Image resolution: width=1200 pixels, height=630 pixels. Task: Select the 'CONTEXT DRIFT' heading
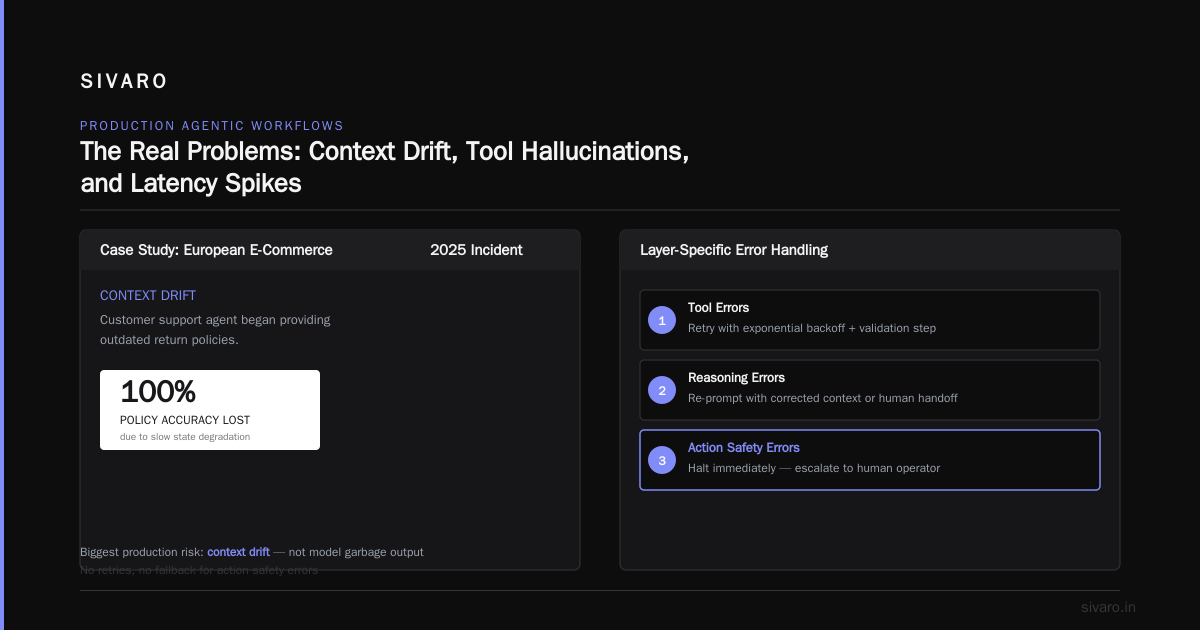(x=148, y=296)
